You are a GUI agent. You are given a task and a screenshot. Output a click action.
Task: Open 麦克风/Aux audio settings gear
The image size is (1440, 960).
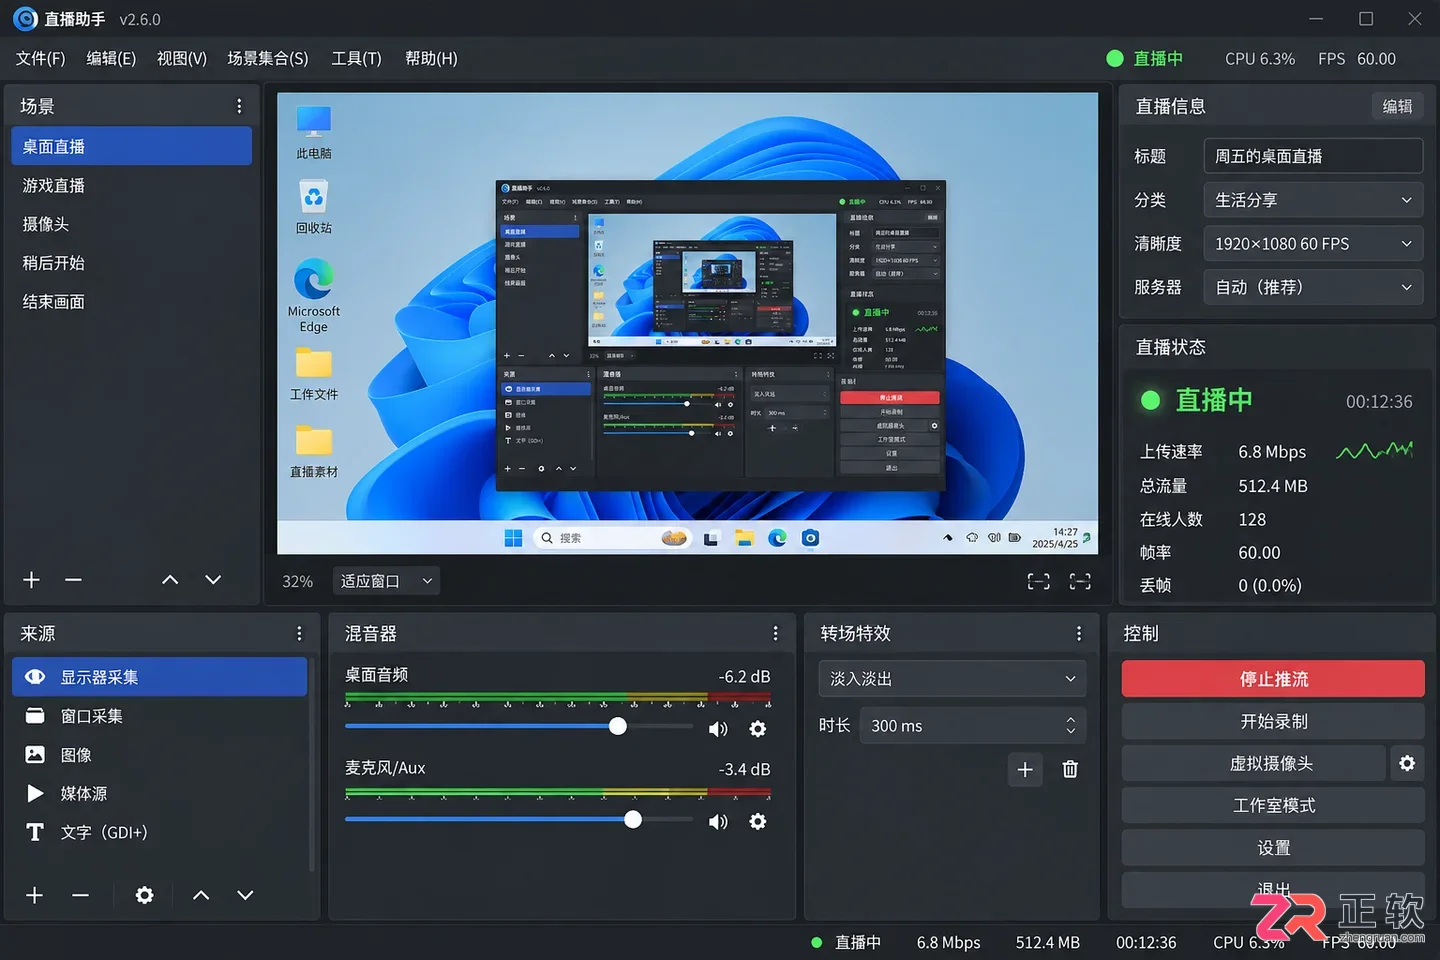(758, 821)
